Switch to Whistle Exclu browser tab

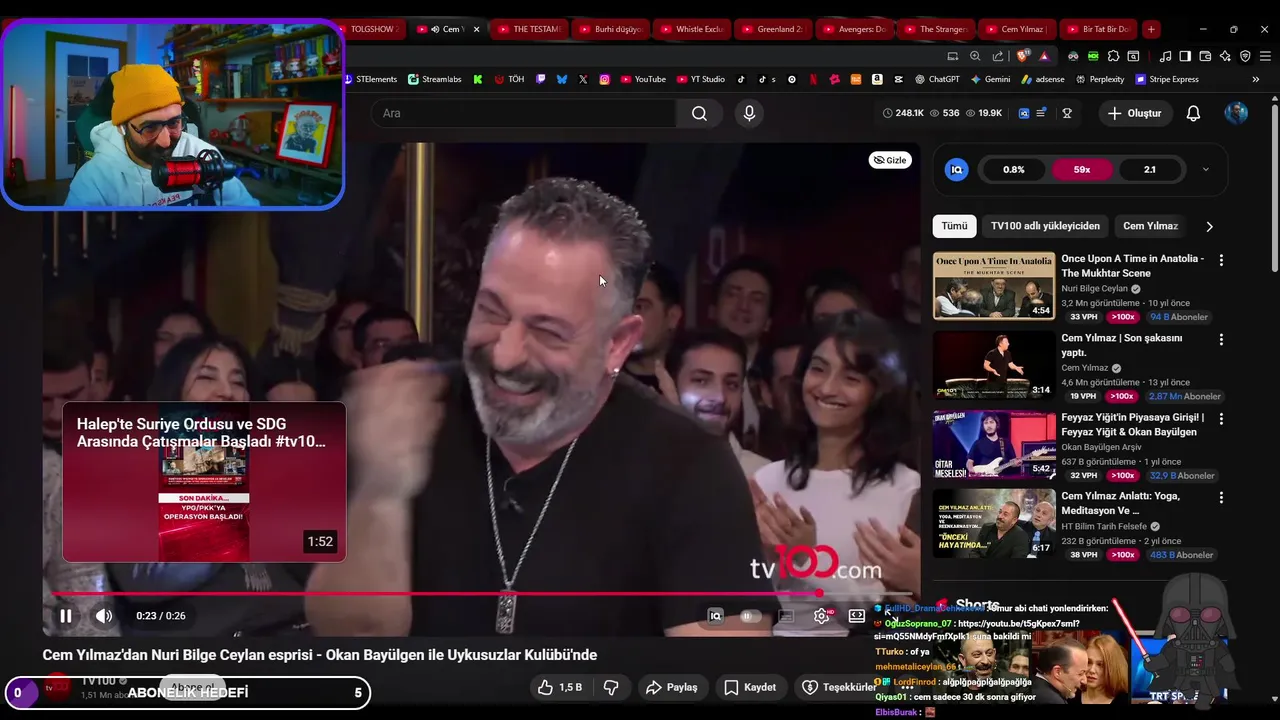[x=692, y=29]
